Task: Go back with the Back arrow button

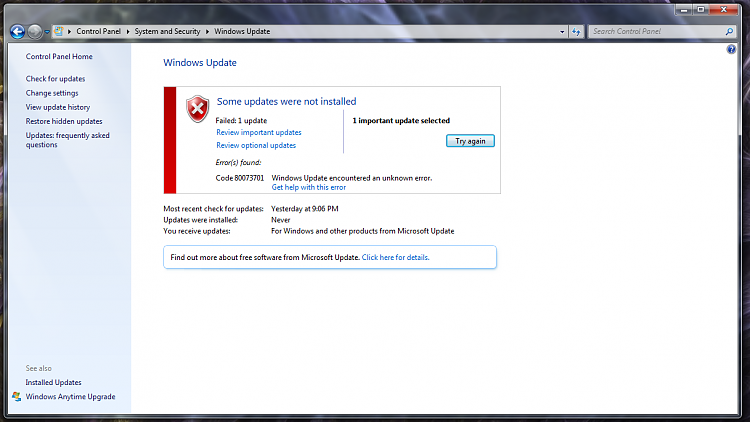Action: click(x=17, y=32)
